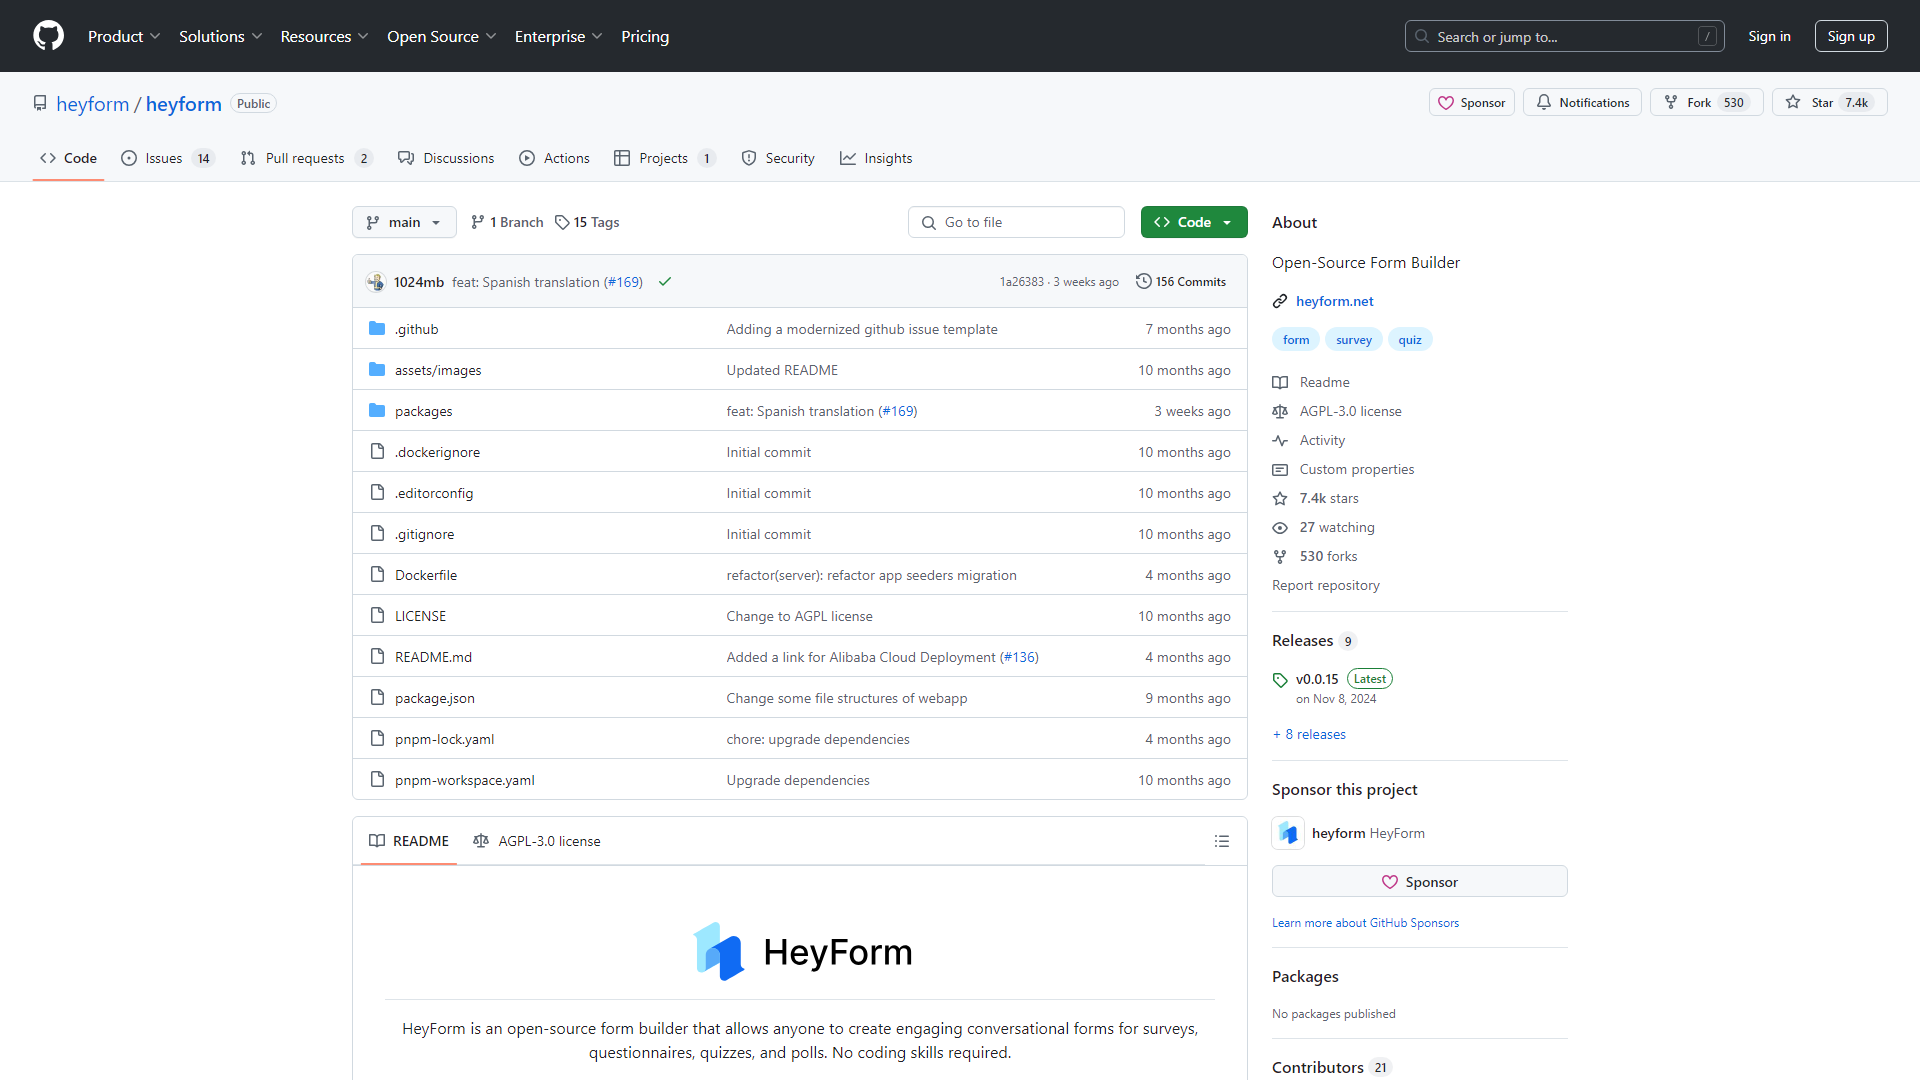Click the Dockerfile file icon
This screenshot has height=1080, width=1920.
pos(377,575)
